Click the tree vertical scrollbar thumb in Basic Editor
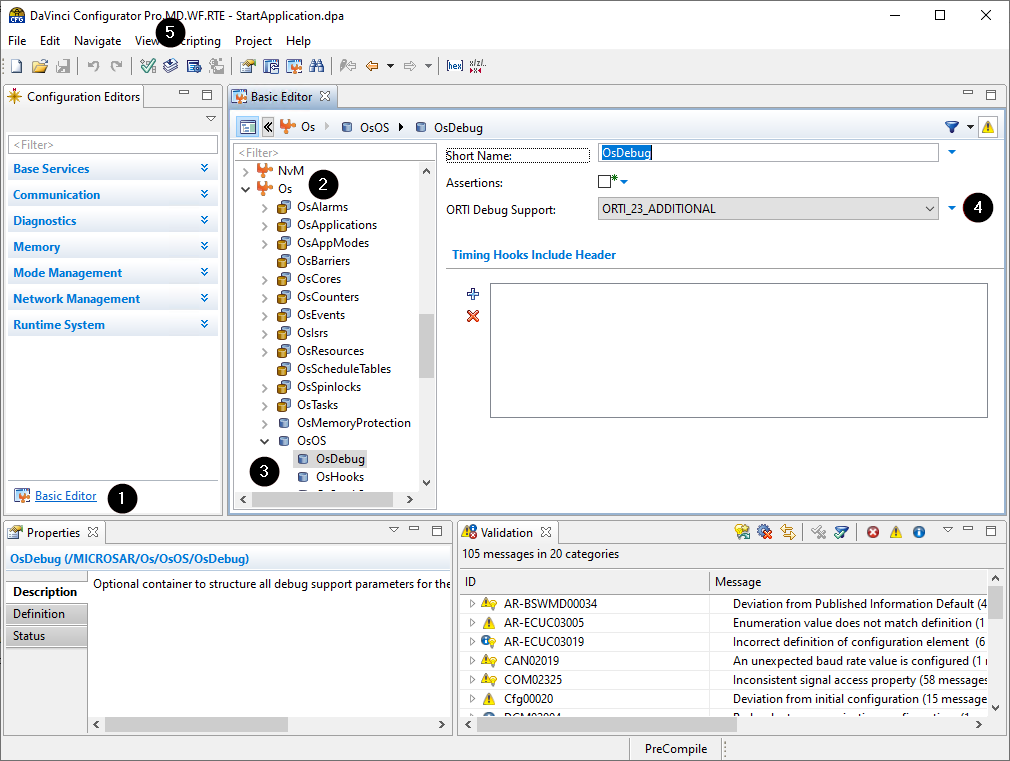This screenshot has width=1010, height=761. click(426, 345)
